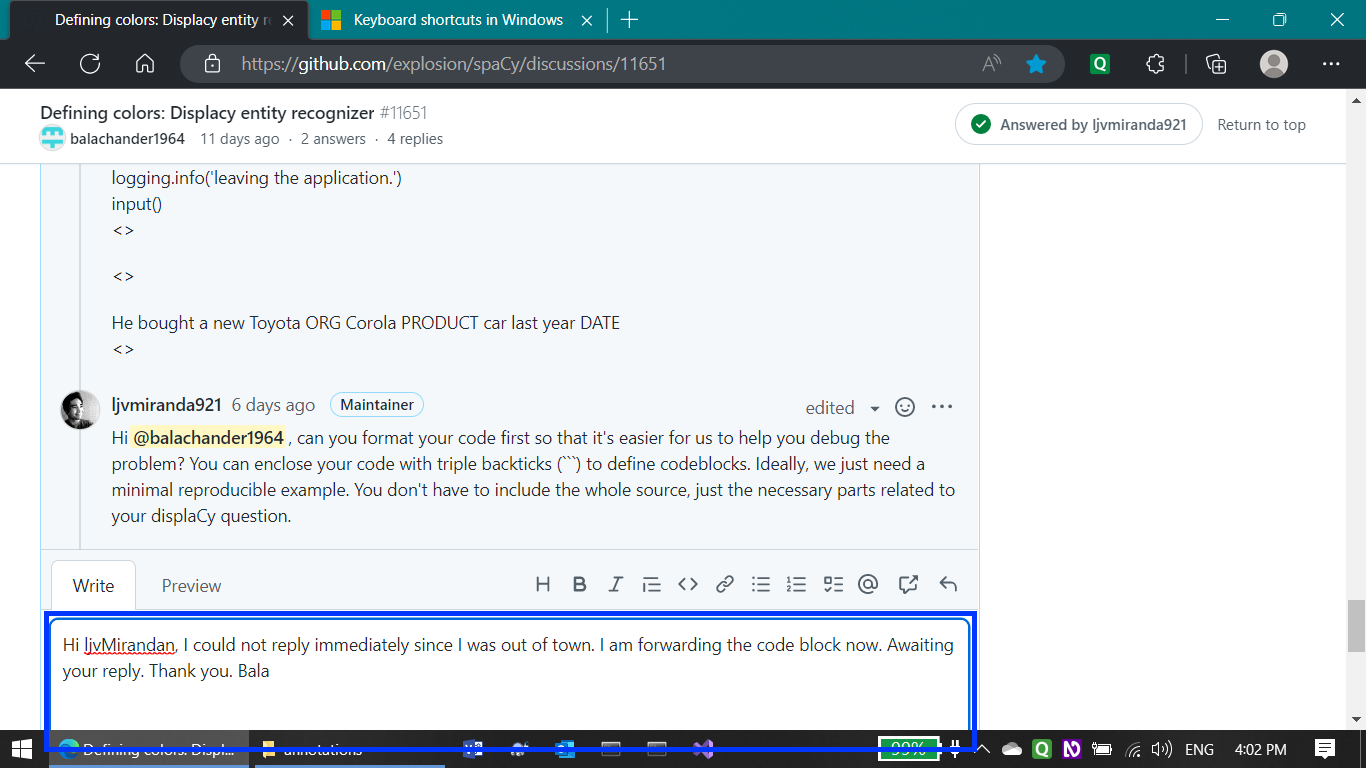Insert a numbered list

click(x=796, y=585)
